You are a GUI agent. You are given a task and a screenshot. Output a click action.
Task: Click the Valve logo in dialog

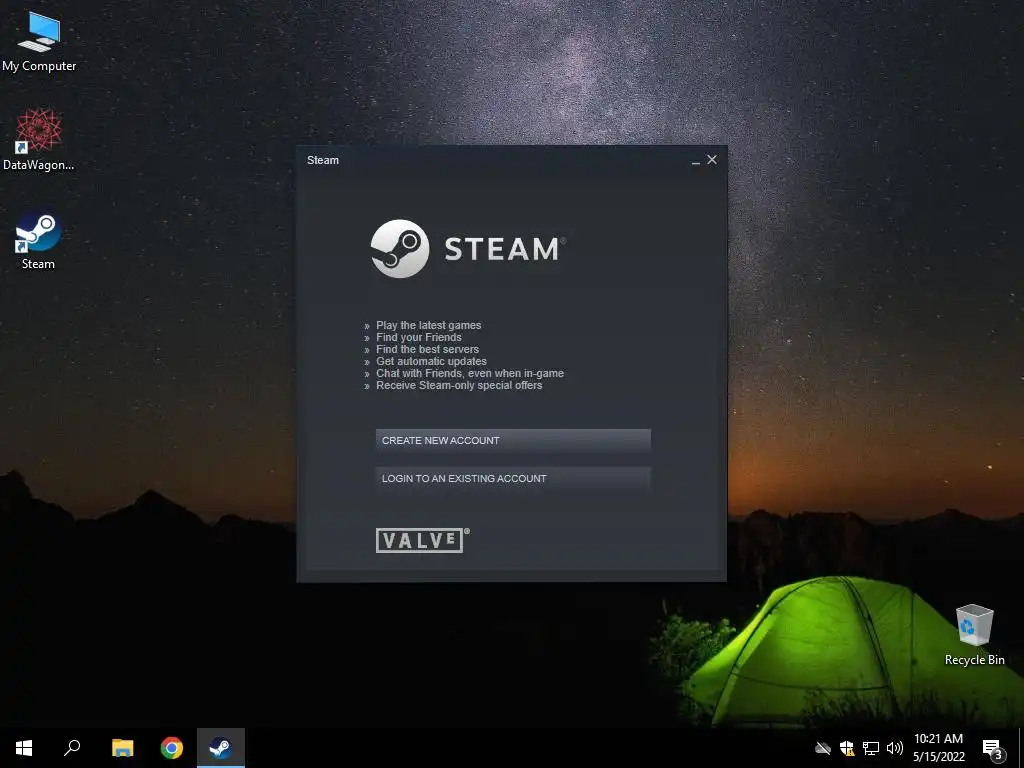coord(423,540)
